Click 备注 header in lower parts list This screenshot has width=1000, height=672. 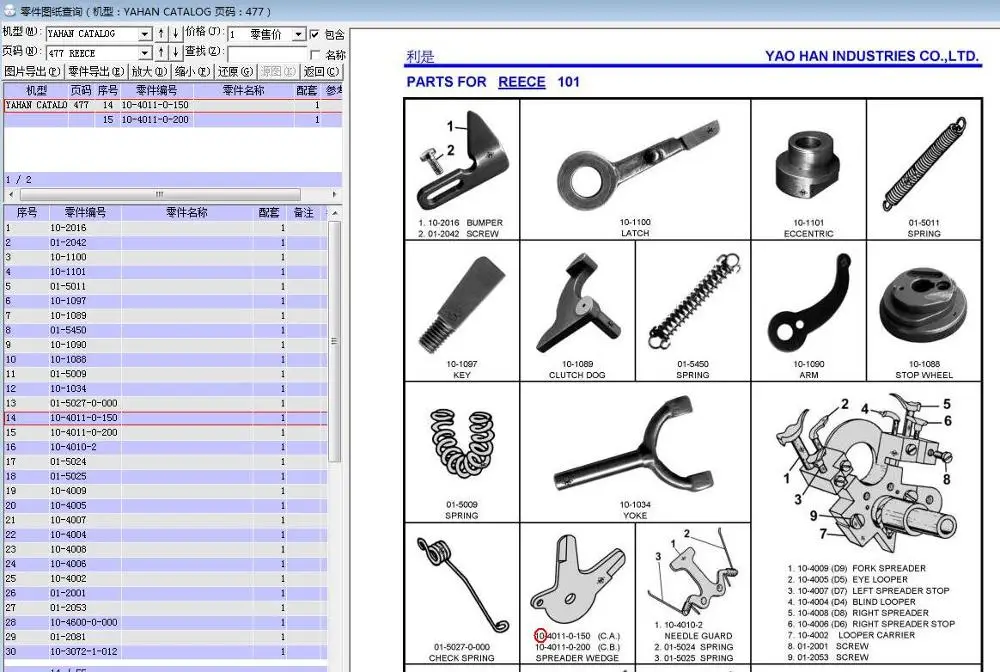pos(304,212)
